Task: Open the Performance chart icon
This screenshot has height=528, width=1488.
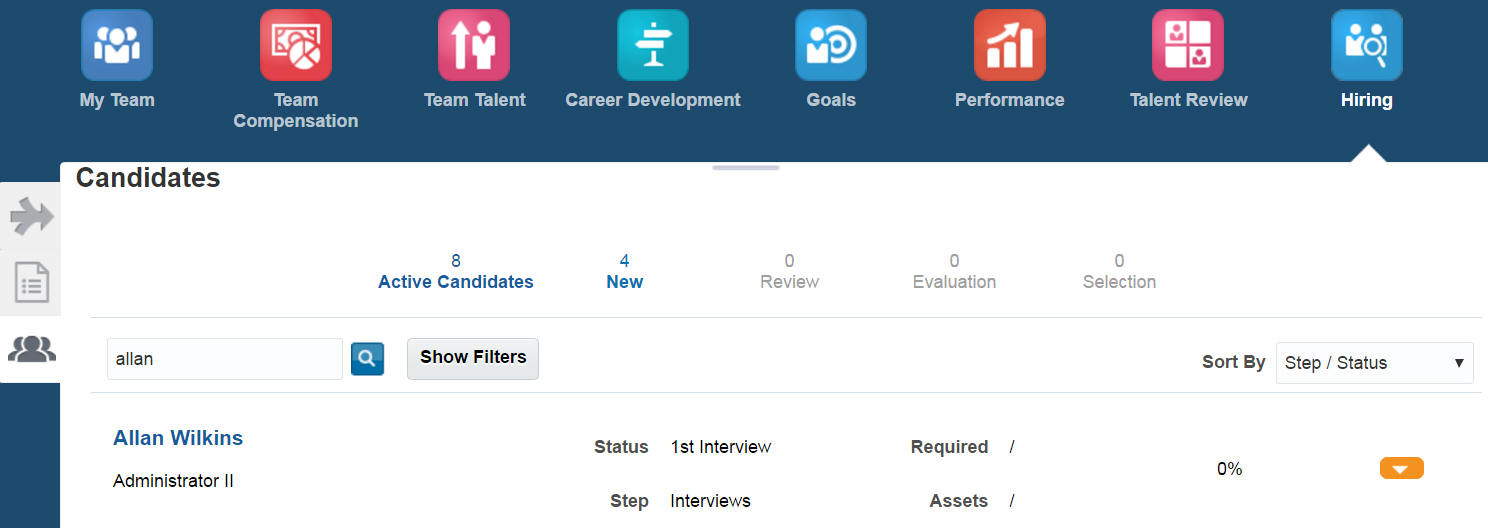Action: tap(1010, 45)
